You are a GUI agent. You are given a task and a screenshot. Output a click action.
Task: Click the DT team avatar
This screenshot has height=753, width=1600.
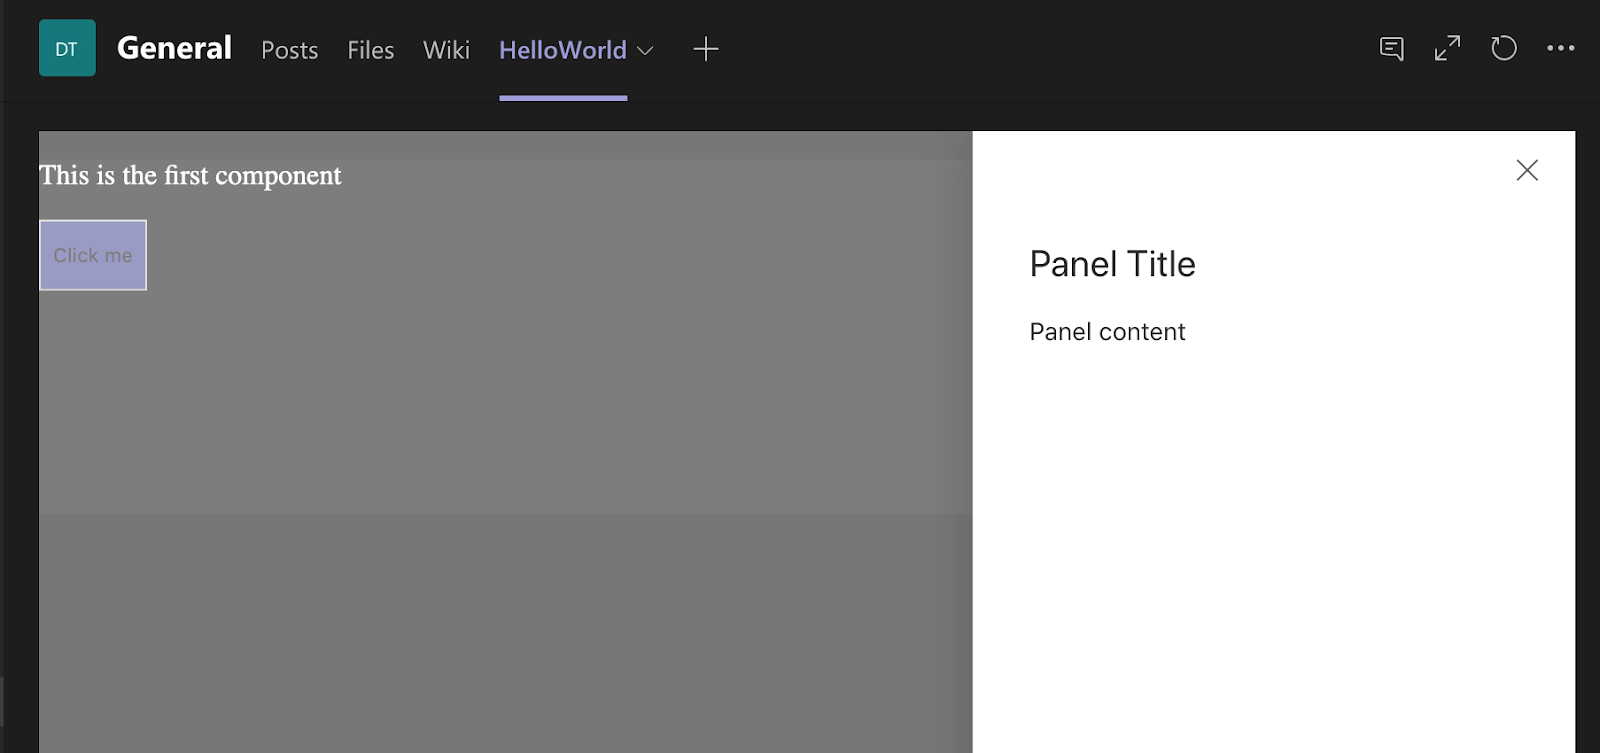click(x=67, y=48)
